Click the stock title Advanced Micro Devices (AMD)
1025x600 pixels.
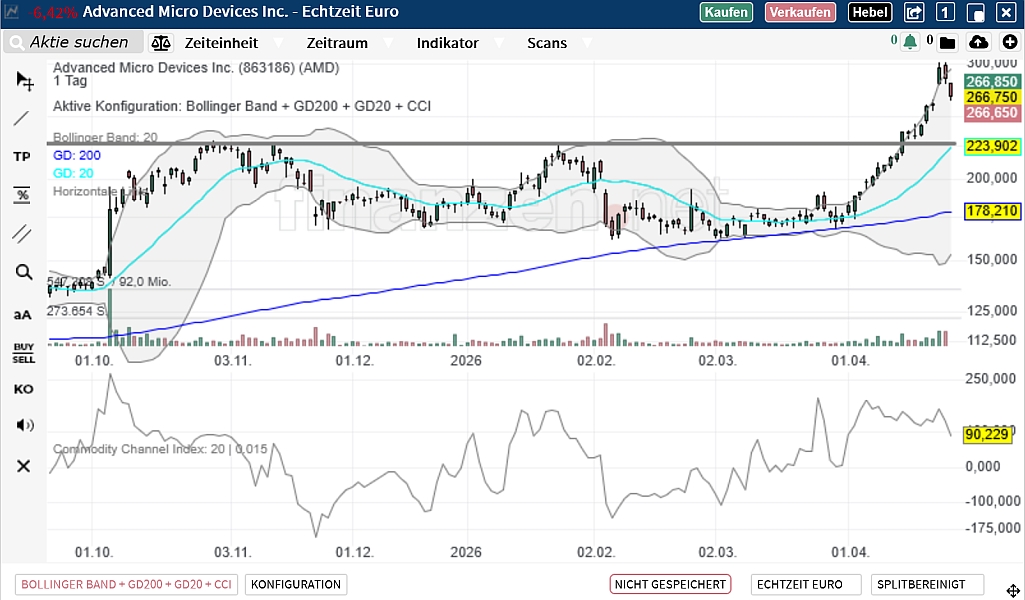(196, 68)
